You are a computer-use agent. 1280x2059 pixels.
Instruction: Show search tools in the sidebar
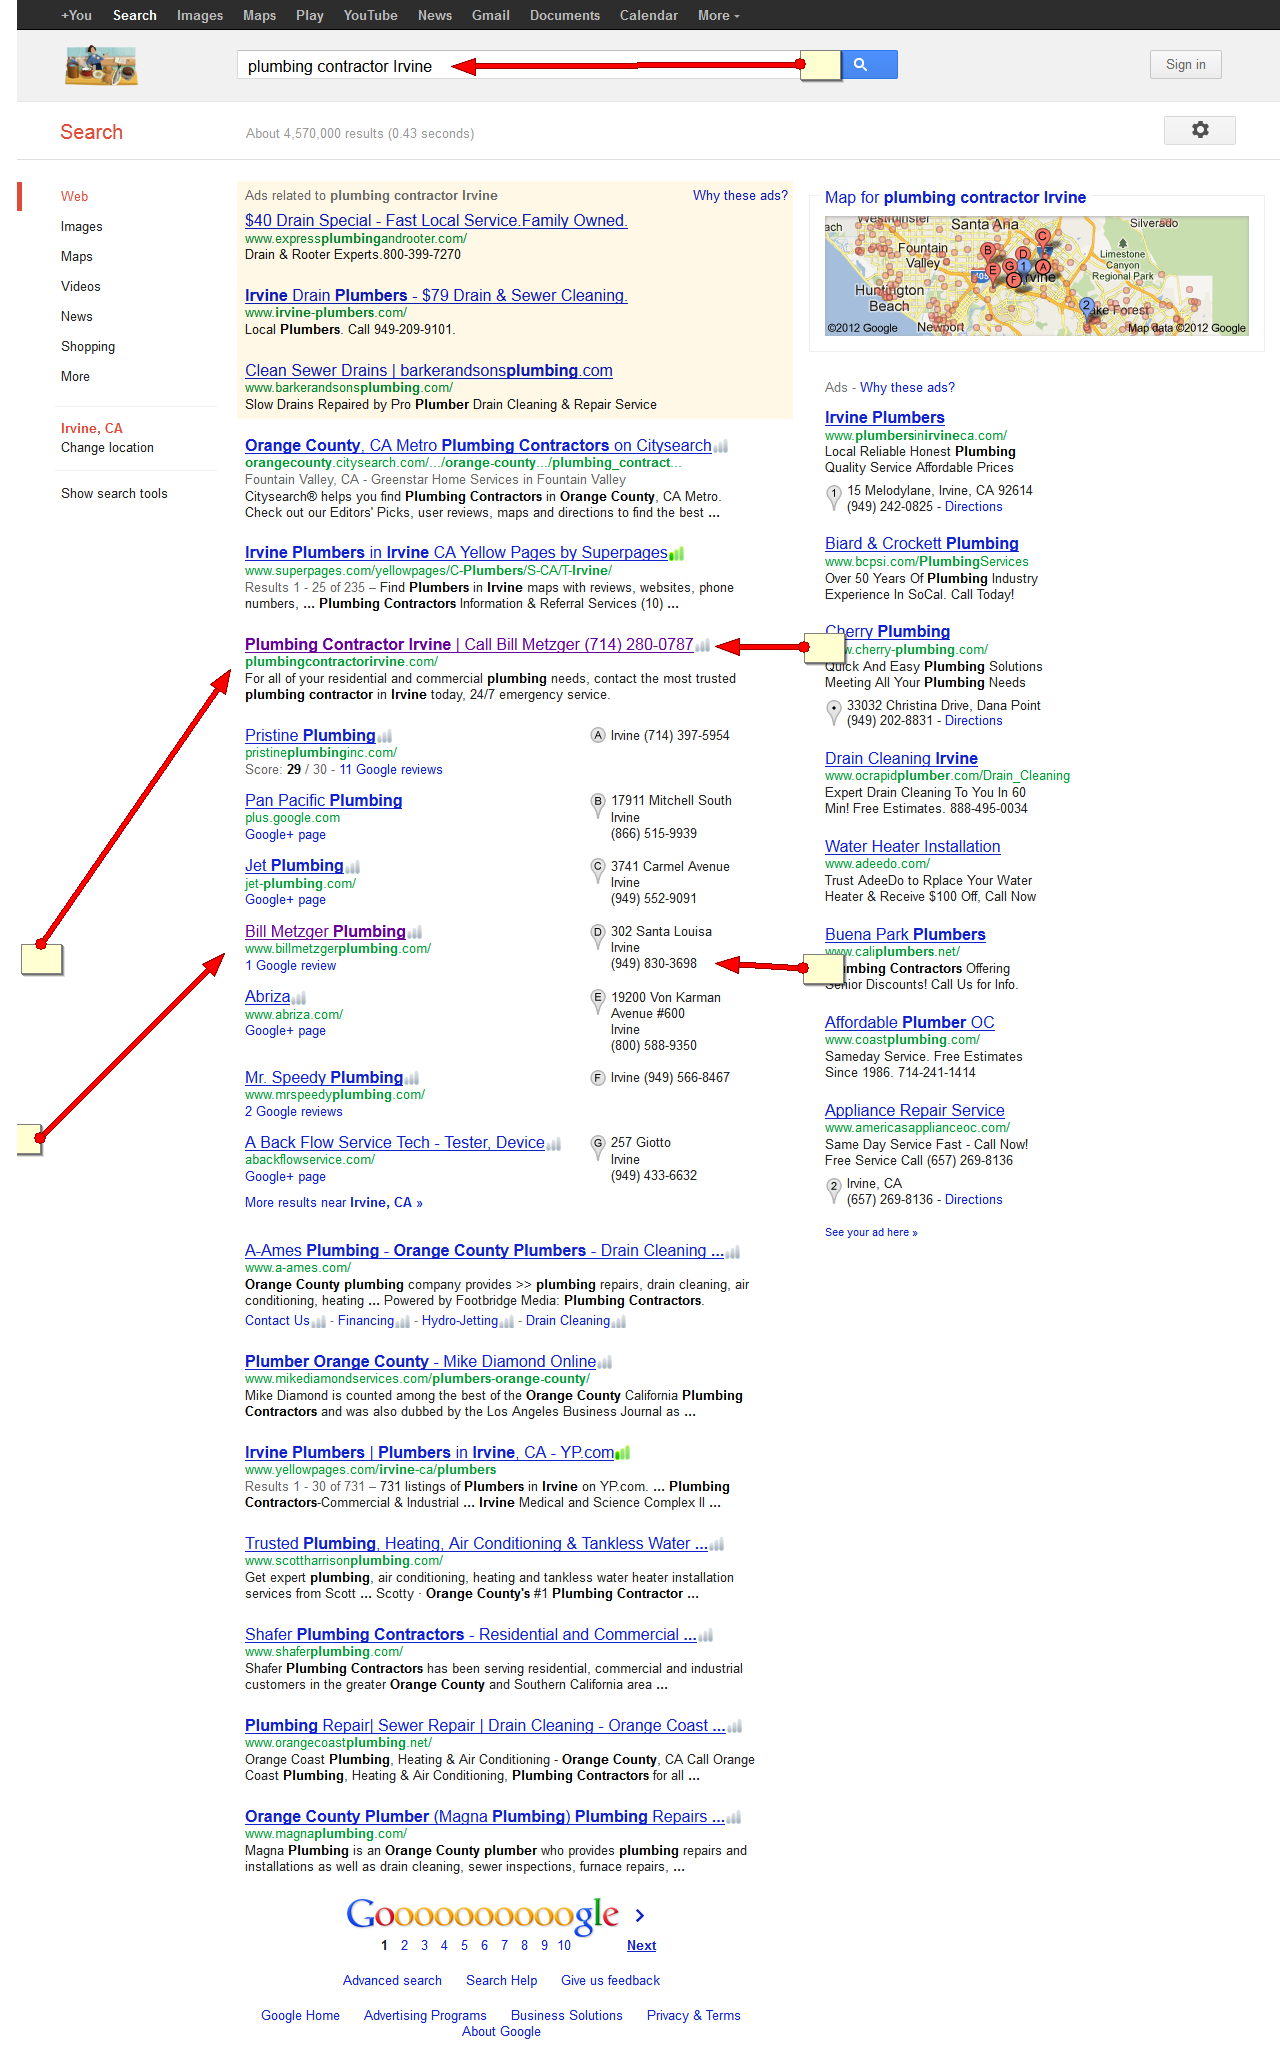114,493
